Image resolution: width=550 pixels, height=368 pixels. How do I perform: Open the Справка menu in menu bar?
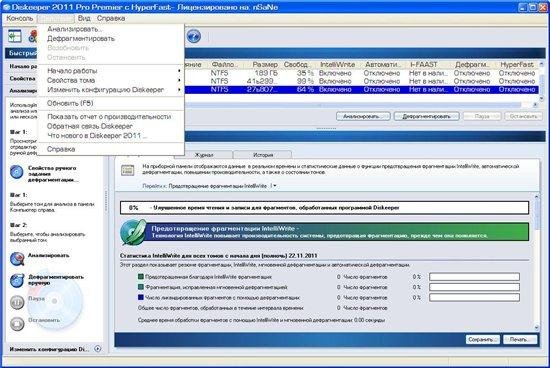[x=111, y=18]
